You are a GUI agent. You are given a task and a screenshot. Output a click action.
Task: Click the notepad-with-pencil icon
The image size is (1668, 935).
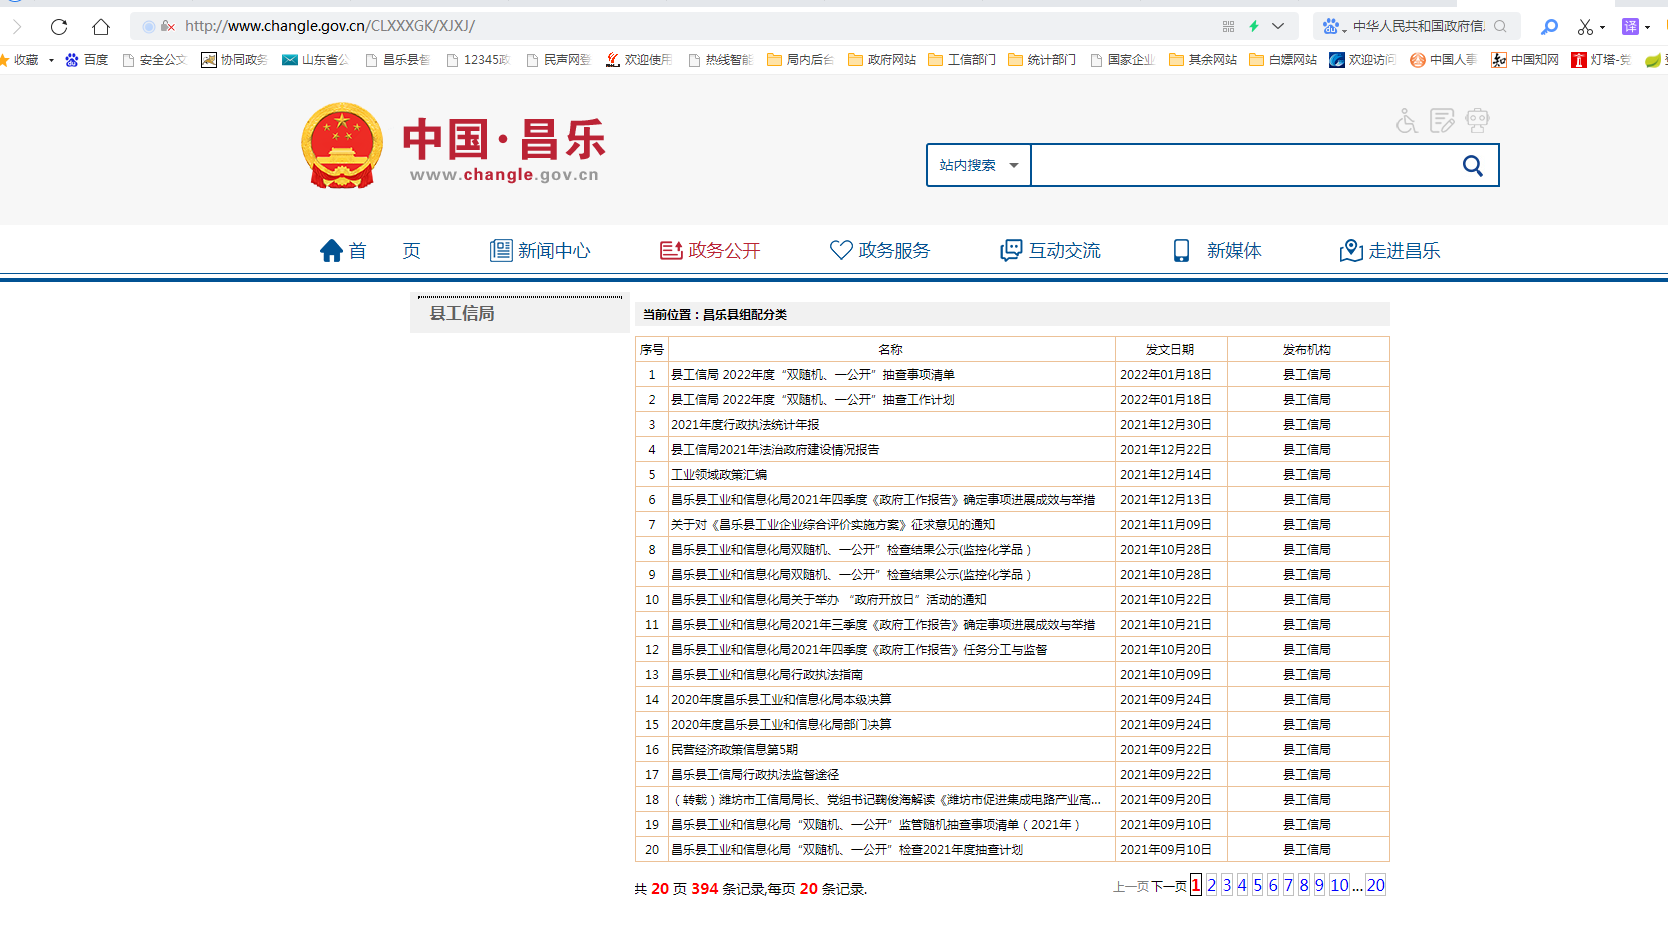(x=1442, y=121)
